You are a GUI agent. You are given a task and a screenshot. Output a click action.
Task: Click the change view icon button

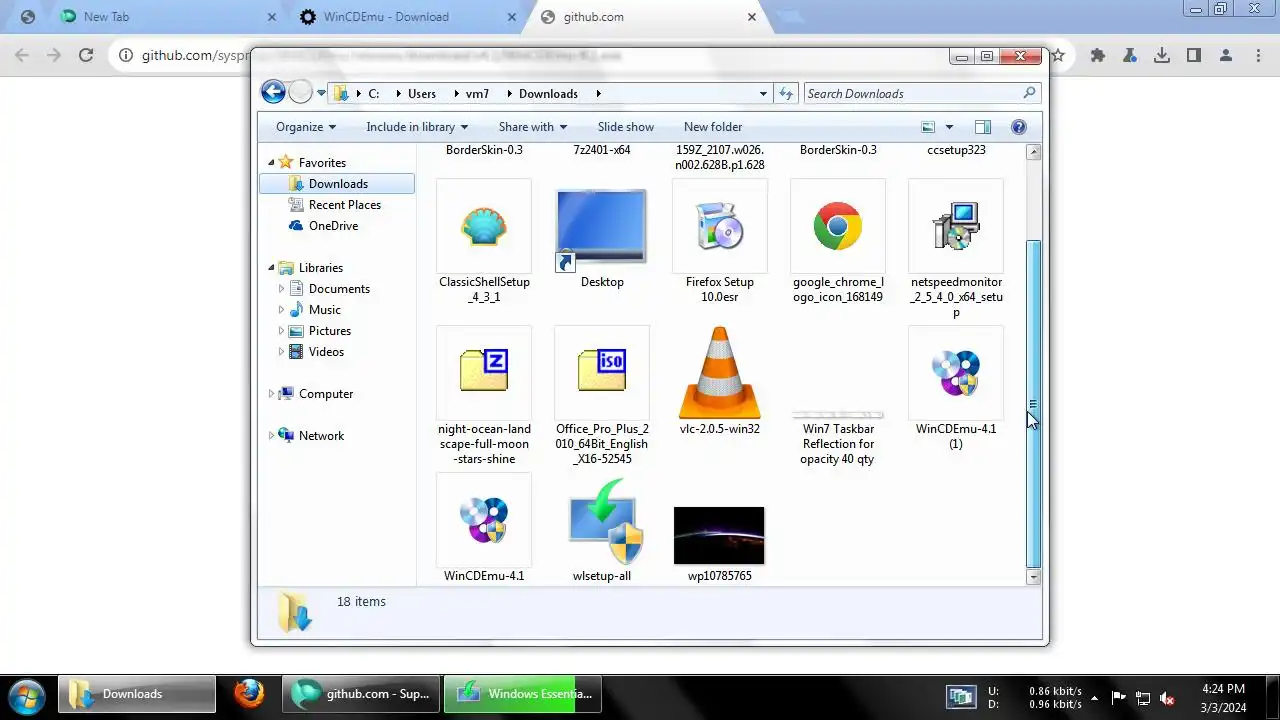click(x=928, y=127)
